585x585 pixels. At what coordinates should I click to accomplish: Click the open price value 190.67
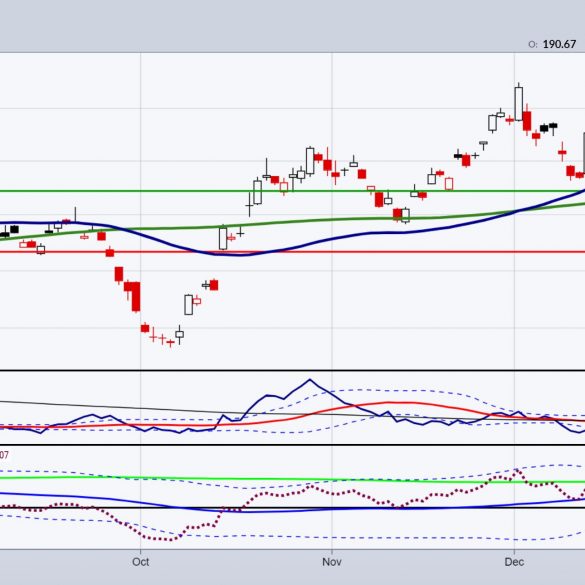559,44
